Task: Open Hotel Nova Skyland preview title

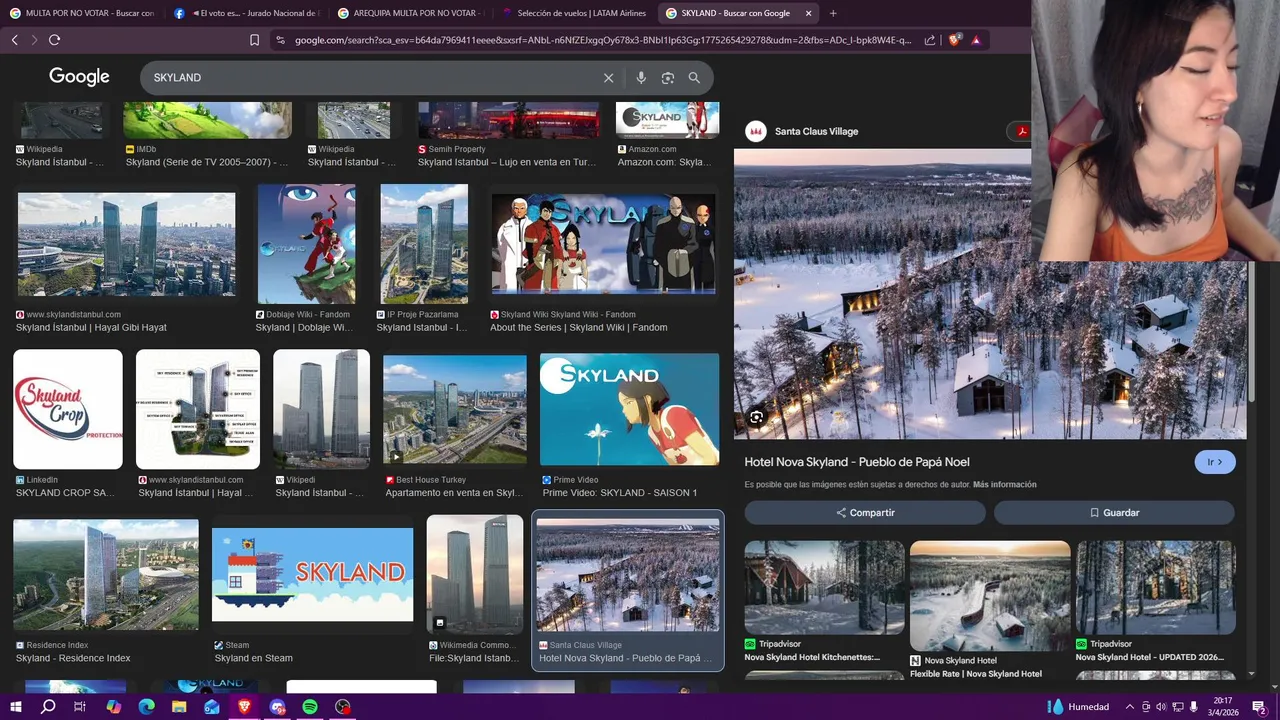Action: pos(857,462)
